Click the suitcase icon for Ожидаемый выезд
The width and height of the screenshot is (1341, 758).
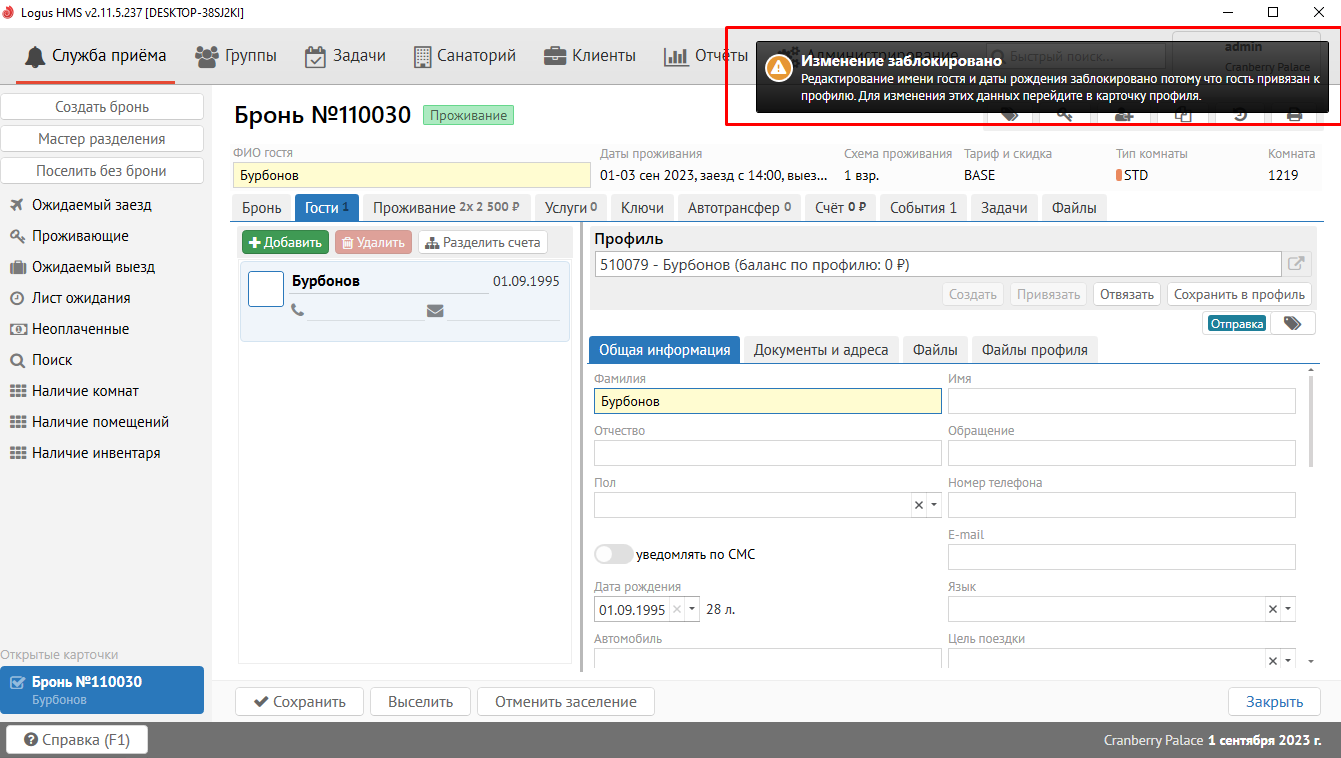[17, 267]
